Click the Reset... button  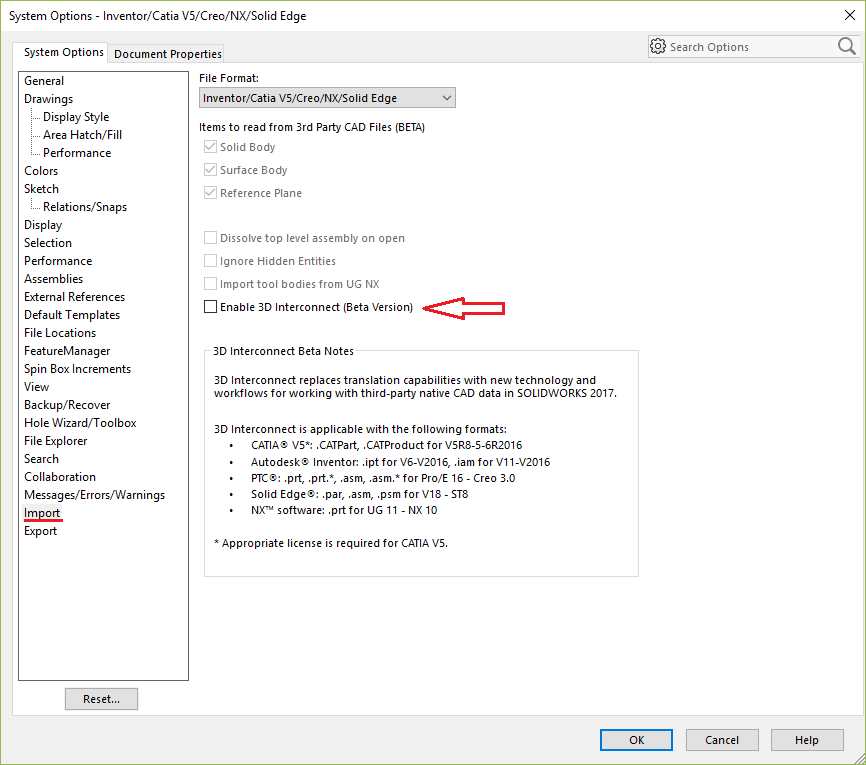101,699
